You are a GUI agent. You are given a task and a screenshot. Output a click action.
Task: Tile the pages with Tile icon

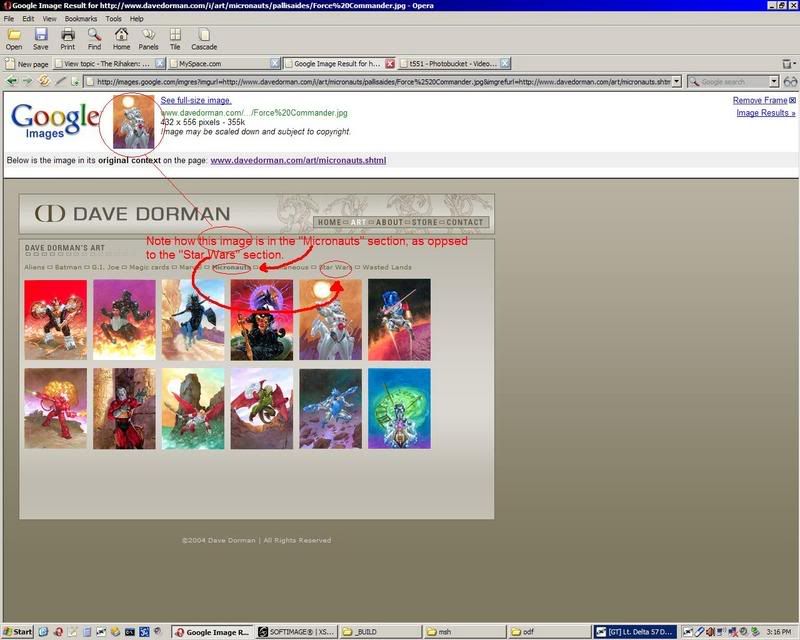tap(175, 39)
